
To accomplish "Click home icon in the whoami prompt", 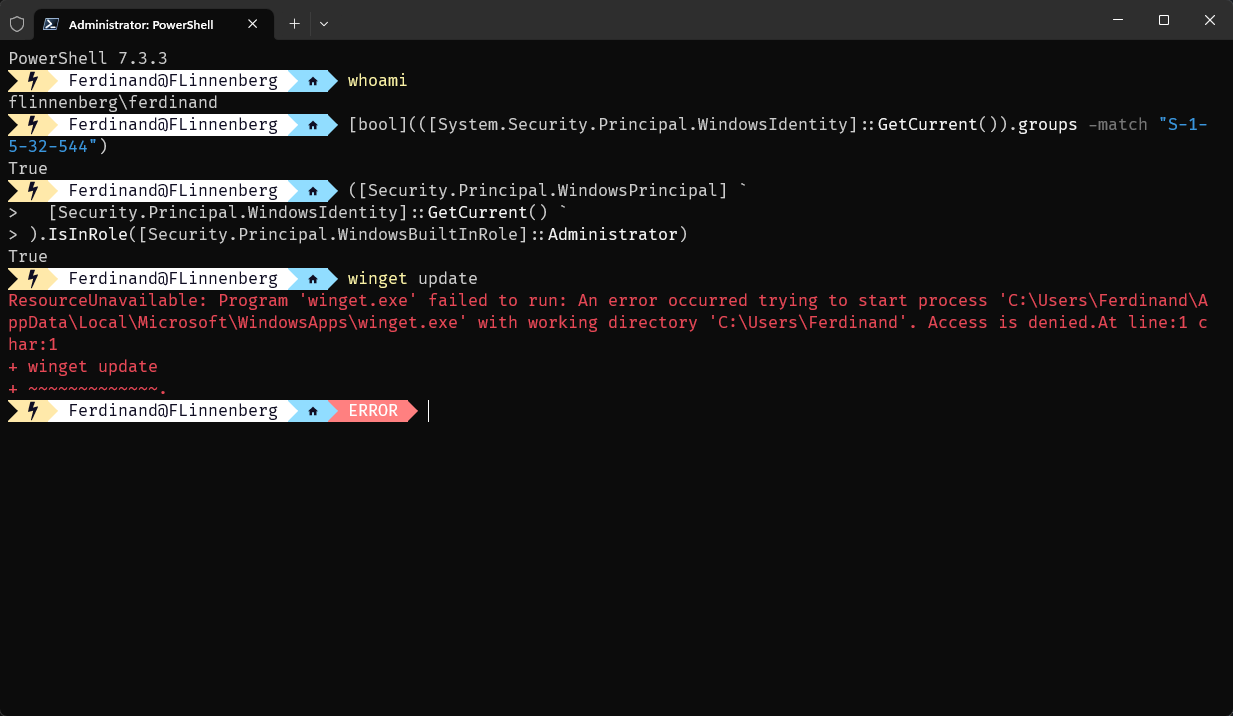I will [x=313, y=81].
